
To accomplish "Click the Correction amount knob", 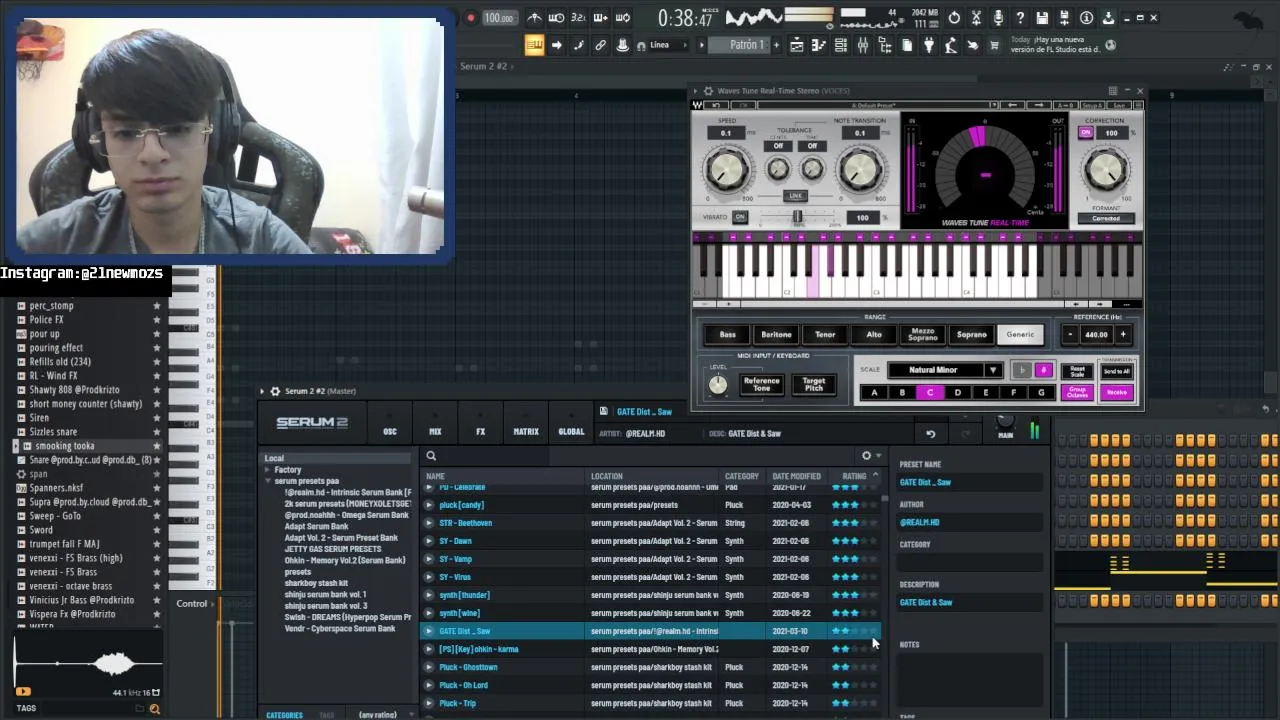I will click(1105, 168).
